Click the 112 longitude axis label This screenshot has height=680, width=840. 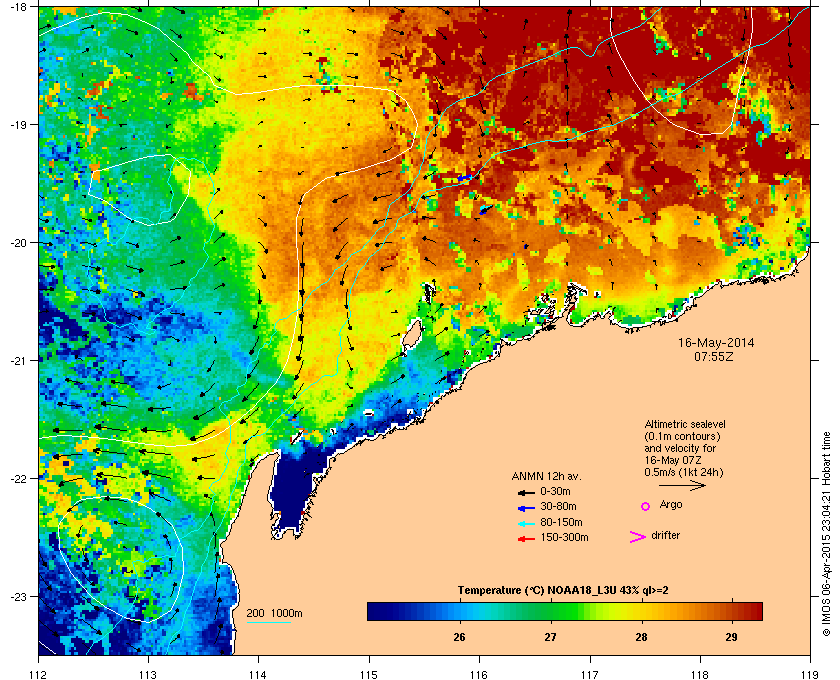[x=39, y=674]
